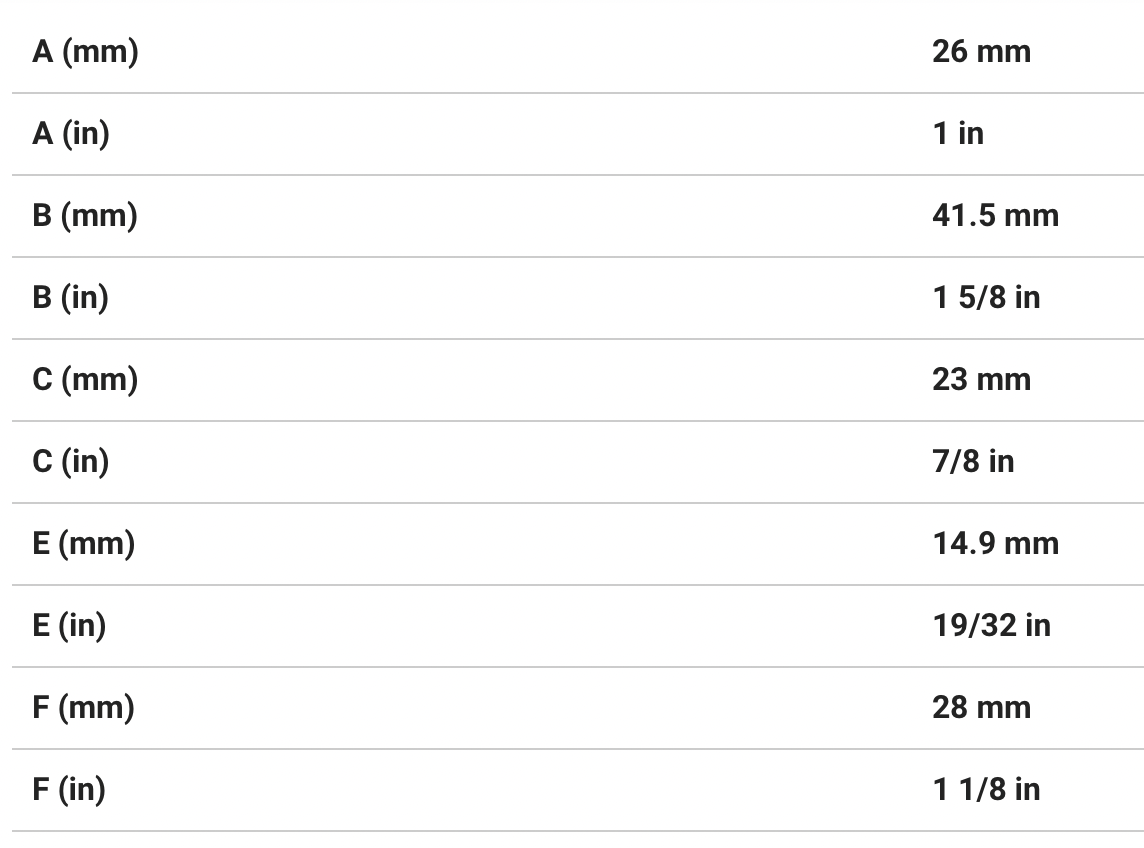
Task: Click the "C (mm)" row label
Action: point(85,380)
